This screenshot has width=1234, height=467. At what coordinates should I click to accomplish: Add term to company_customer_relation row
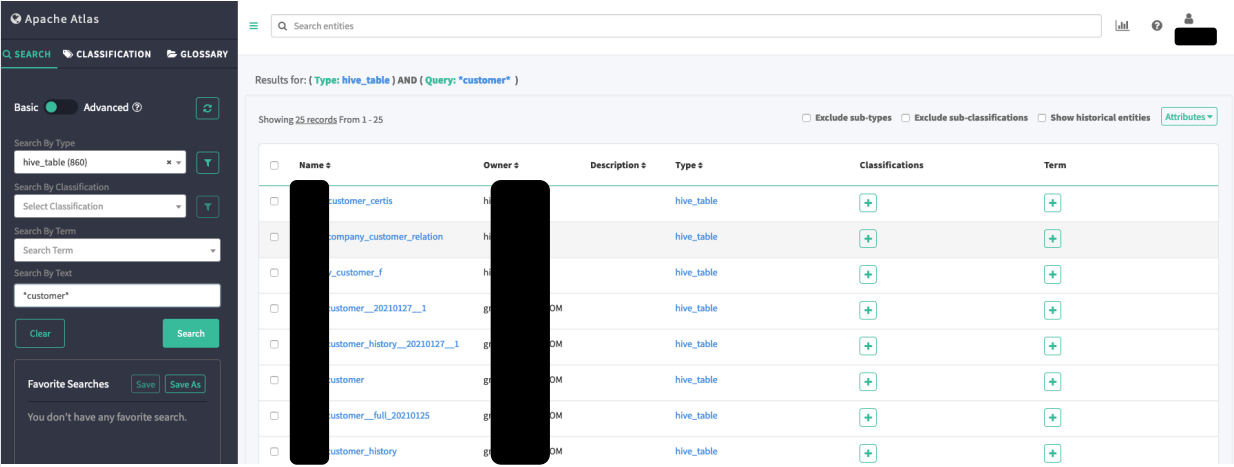[x=1052, y=238]
